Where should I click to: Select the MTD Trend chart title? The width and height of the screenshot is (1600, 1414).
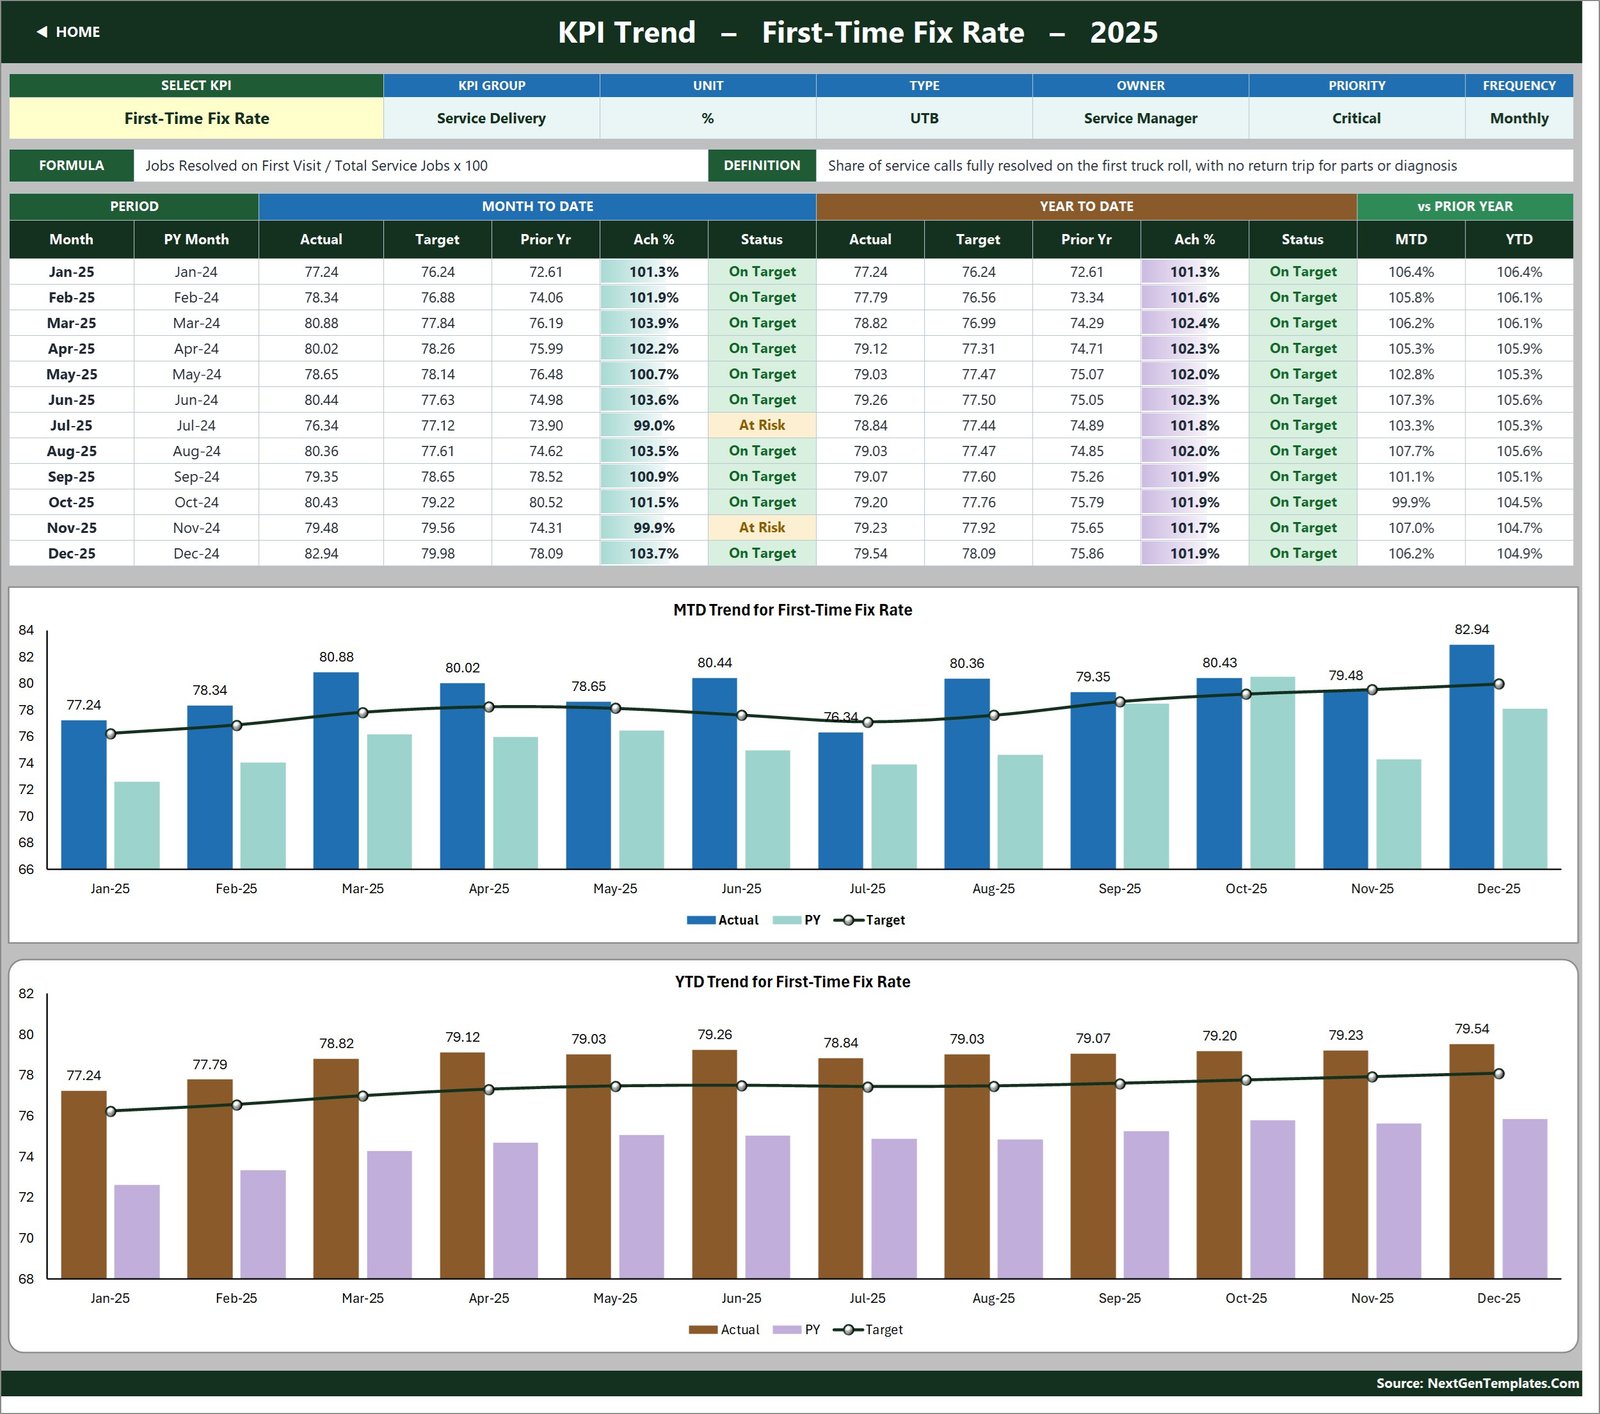point(792,610)
